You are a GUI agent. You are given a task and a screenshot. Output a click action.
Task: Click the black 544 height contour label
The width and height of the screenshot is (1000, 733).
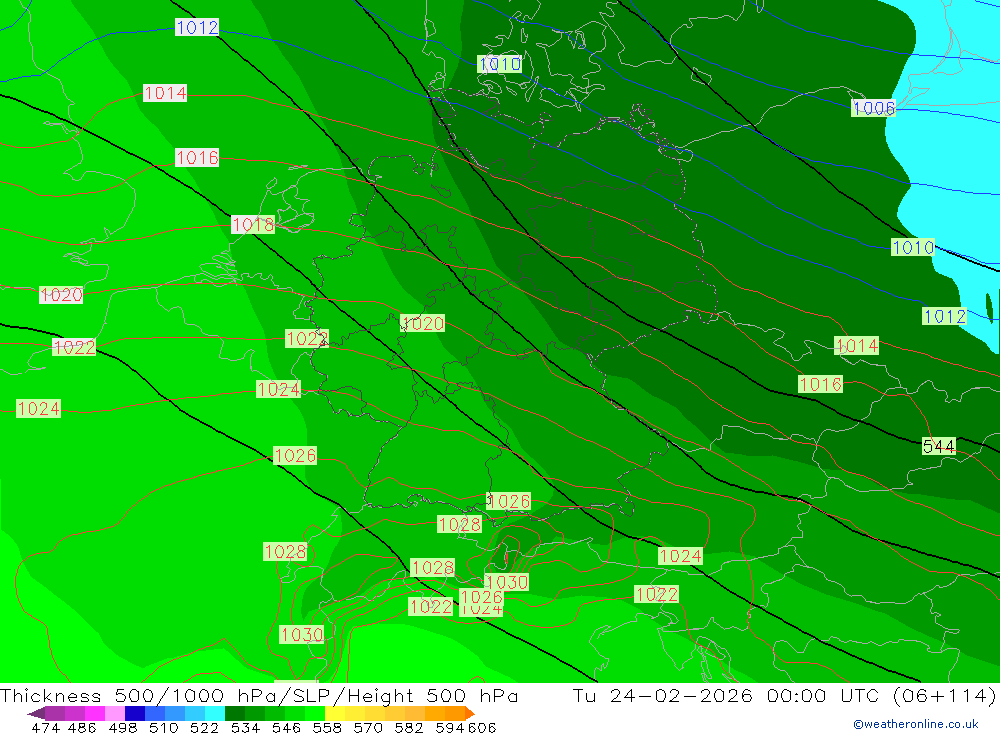tap(939, 446)
